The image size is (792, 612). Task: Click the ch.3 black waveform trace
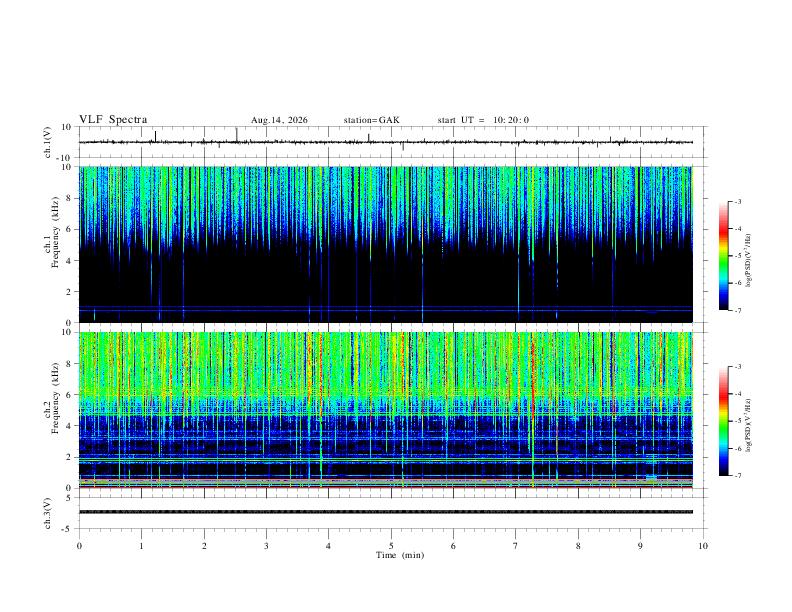pos(386,512)
